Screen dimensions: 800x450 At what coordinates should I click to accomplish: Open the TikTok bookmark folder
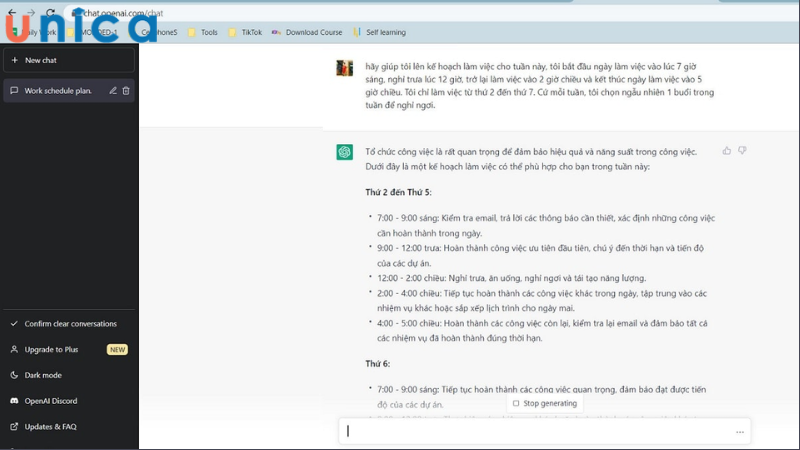[251, 32]
